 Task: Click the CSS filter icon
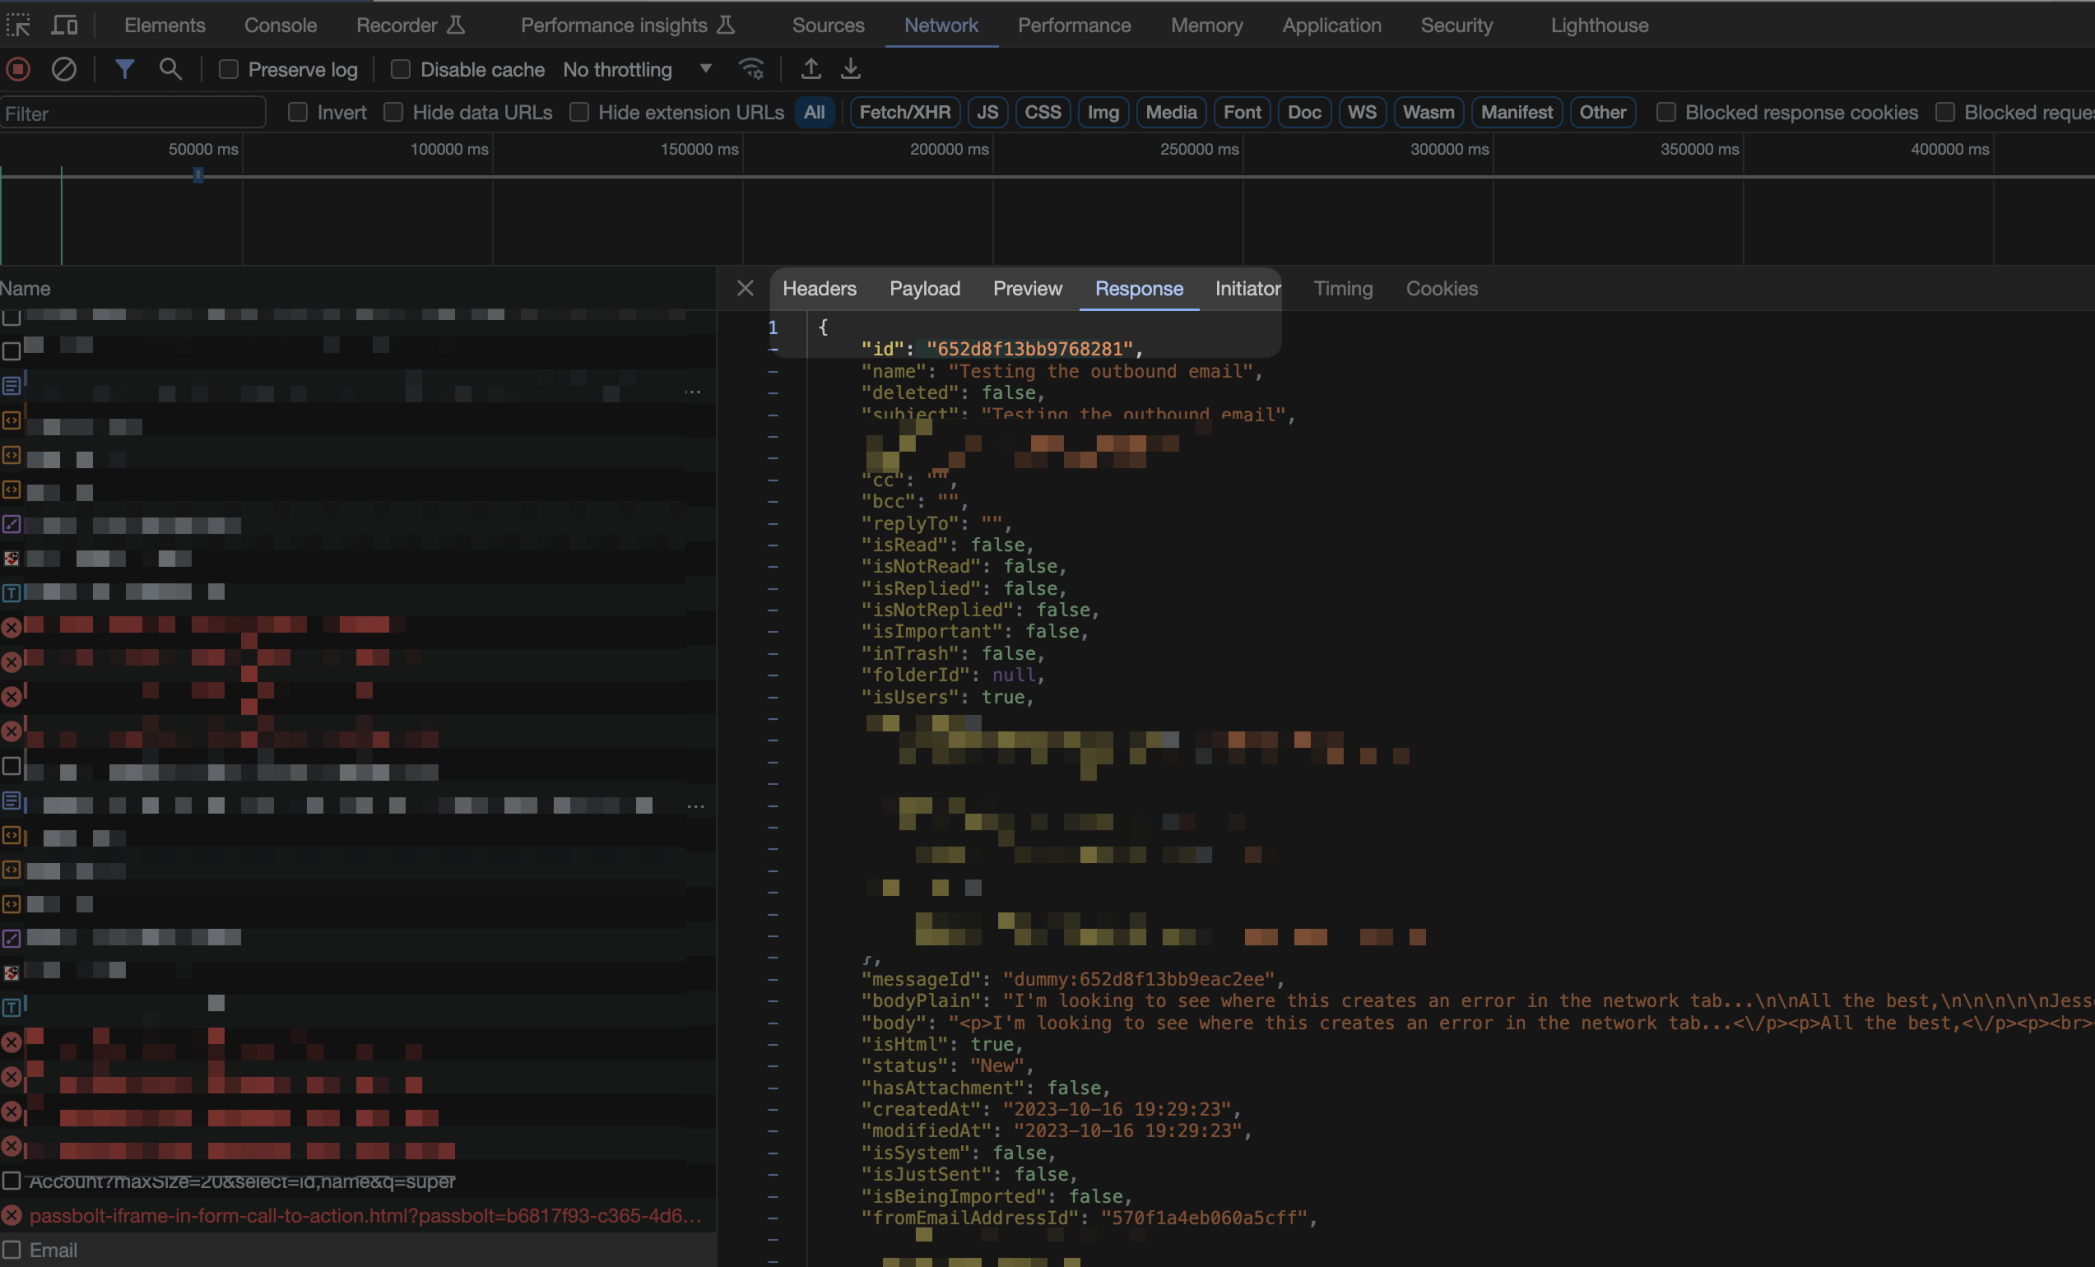coord(1043,112)
